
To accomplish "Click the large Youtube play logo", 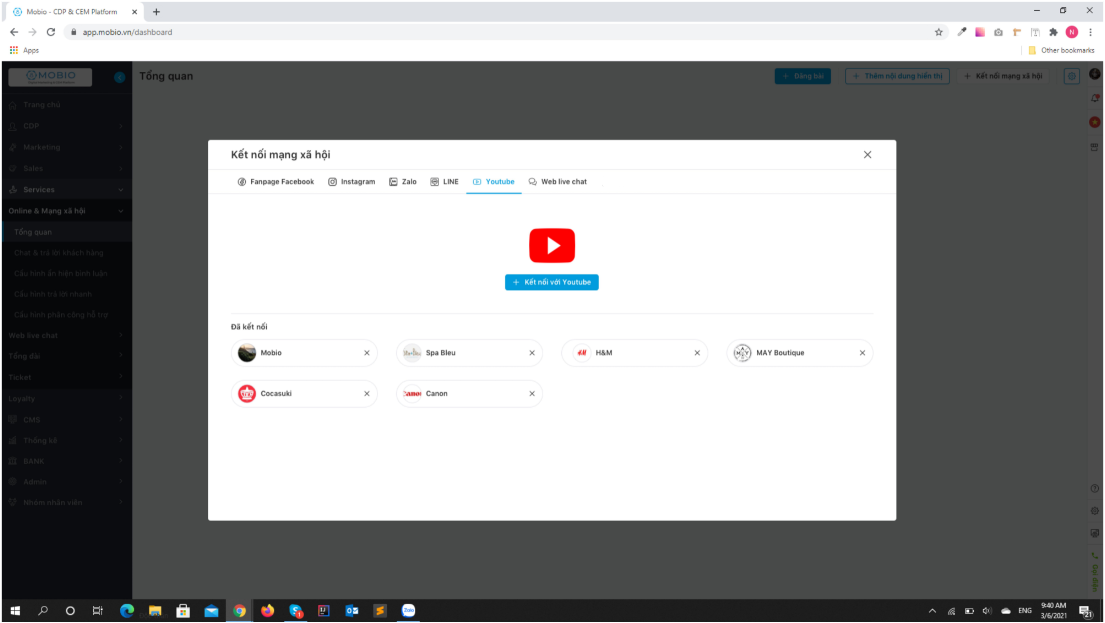I will coord(552,245).
